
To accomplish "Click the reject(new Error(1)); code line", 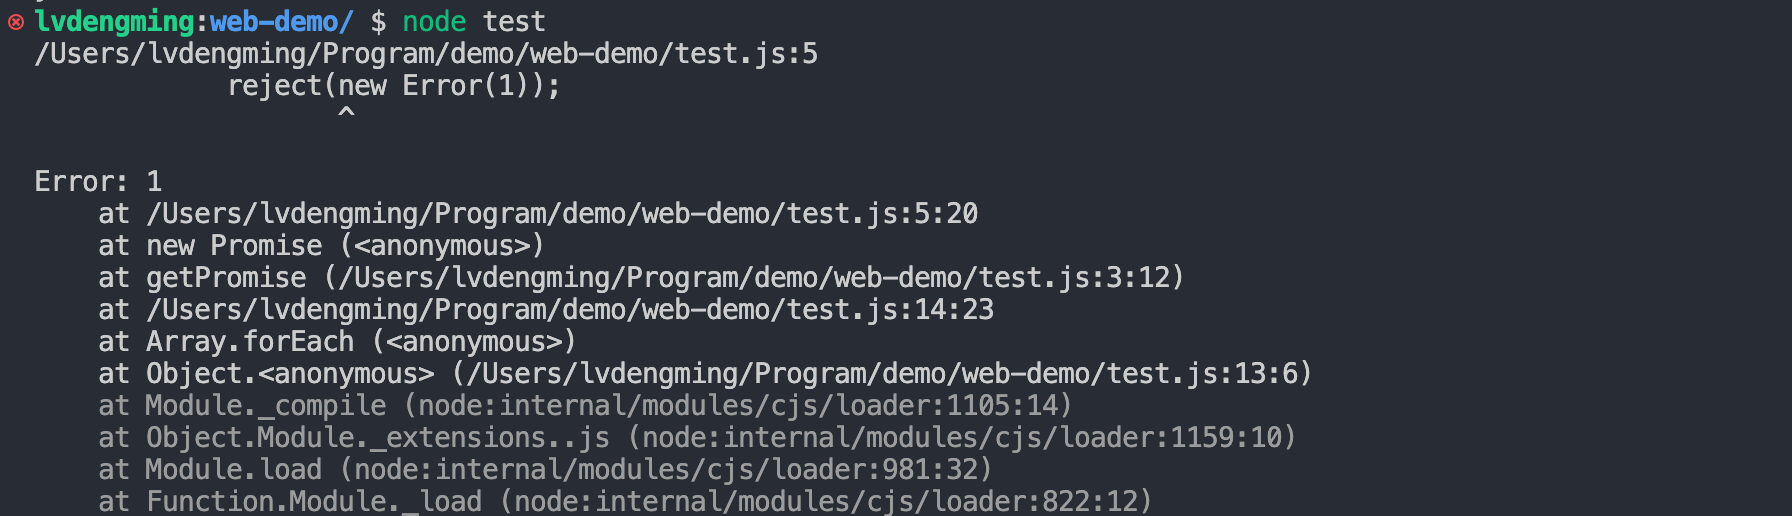I will (393, 86).
